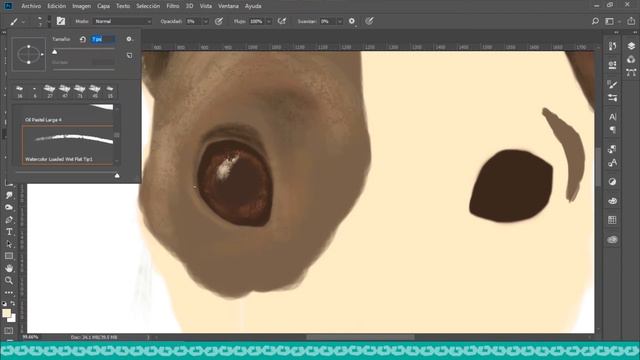Open the Modo blending mode dropdown
Viewport: 640px width, 360px height.
tap(122, 21)
